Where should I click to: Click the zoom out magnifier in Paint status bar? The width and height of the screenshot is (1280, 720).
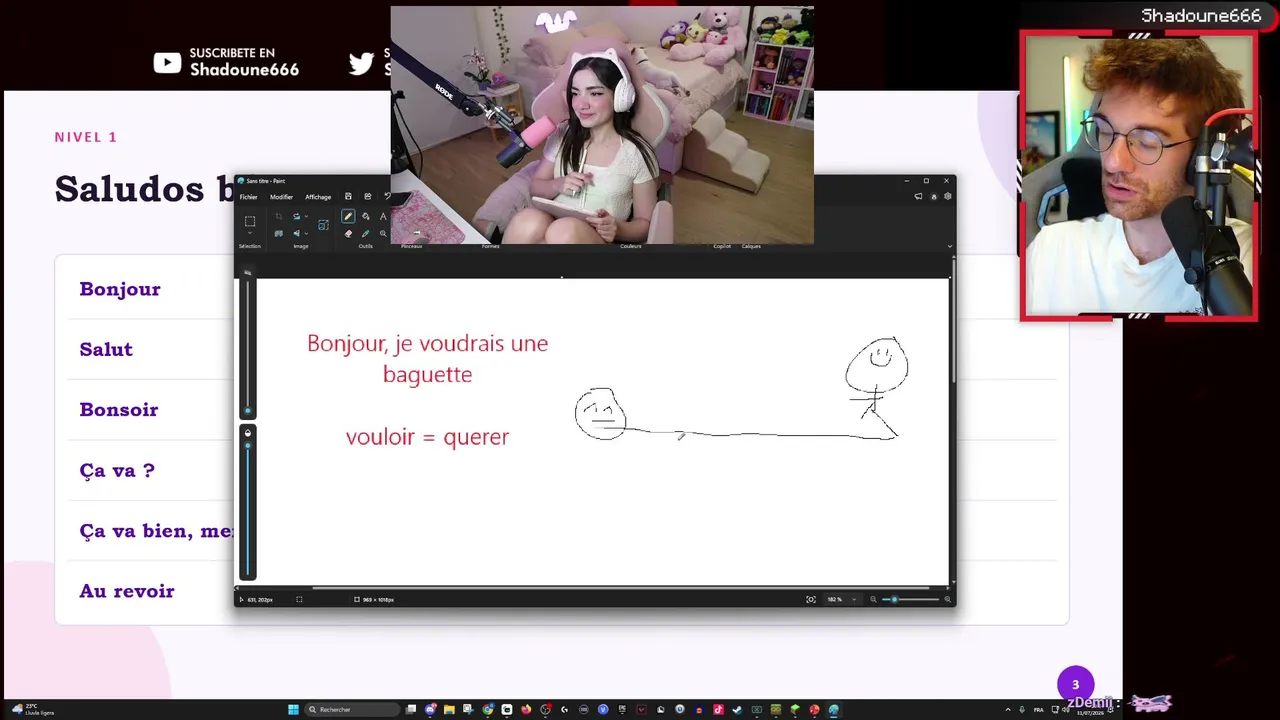[873, 599]
